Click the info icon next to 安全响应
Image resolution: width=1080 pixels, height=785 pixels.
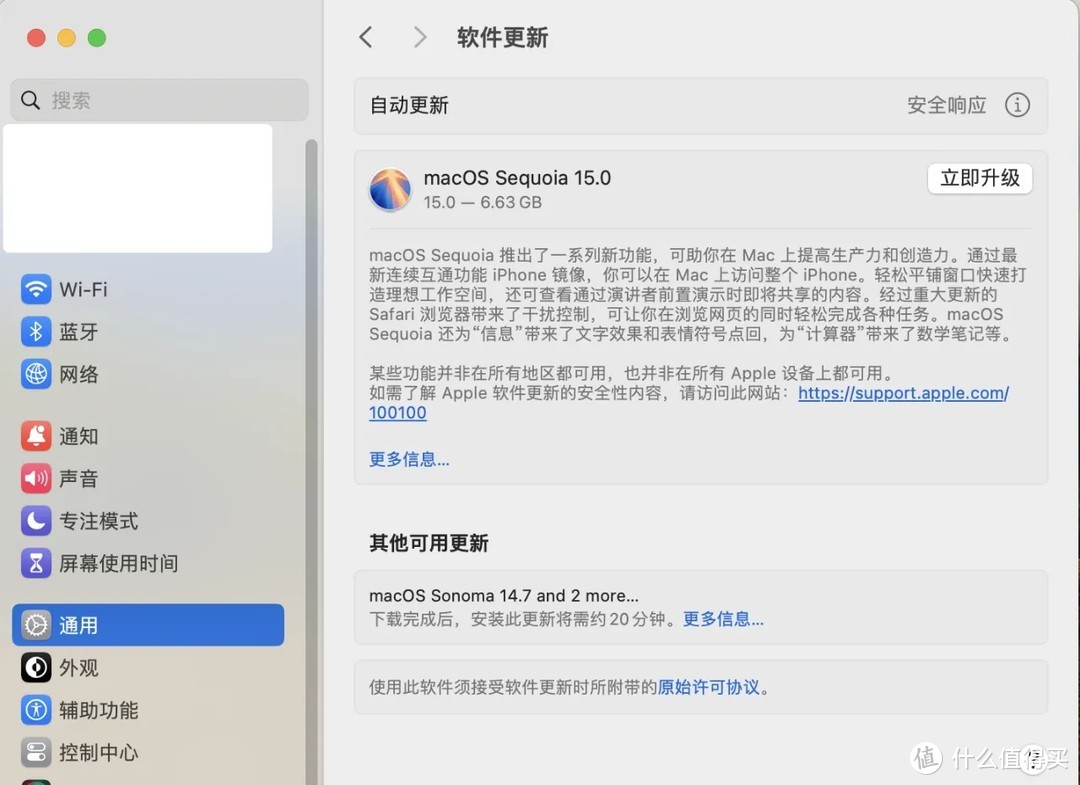click(1017, 105)
